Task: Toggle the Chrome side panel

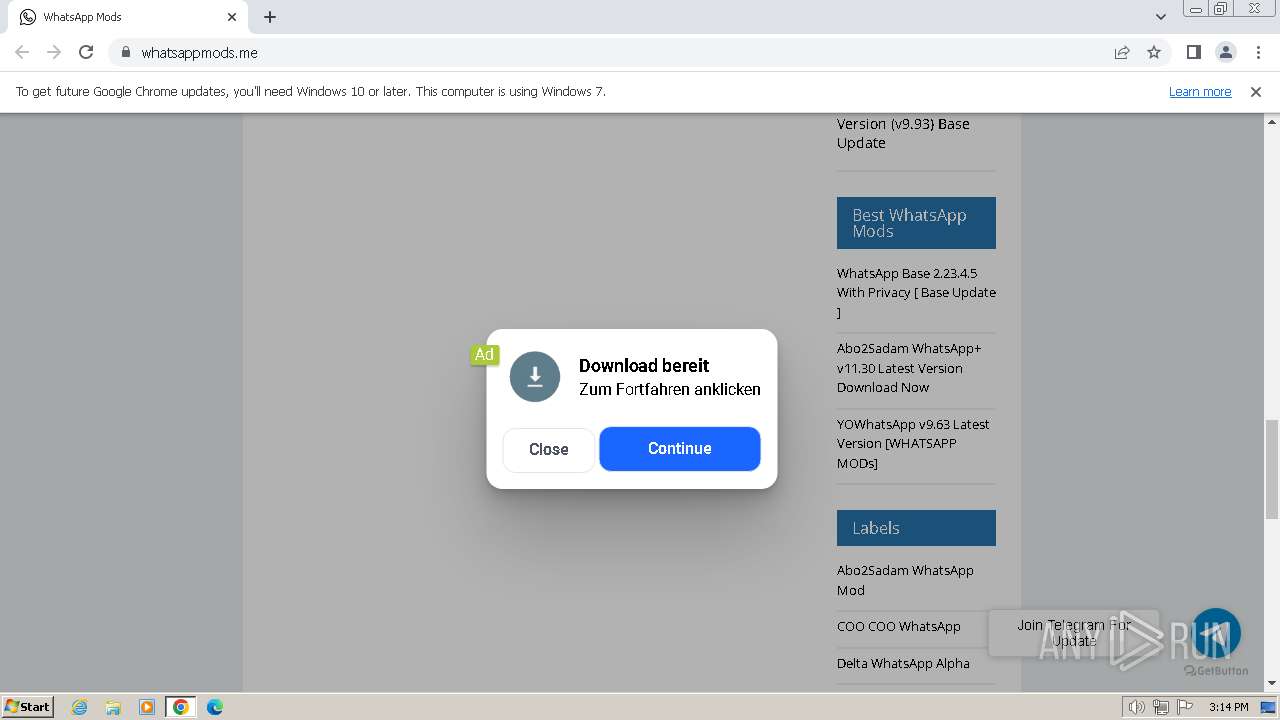Action: click(x=1193, y=52)
